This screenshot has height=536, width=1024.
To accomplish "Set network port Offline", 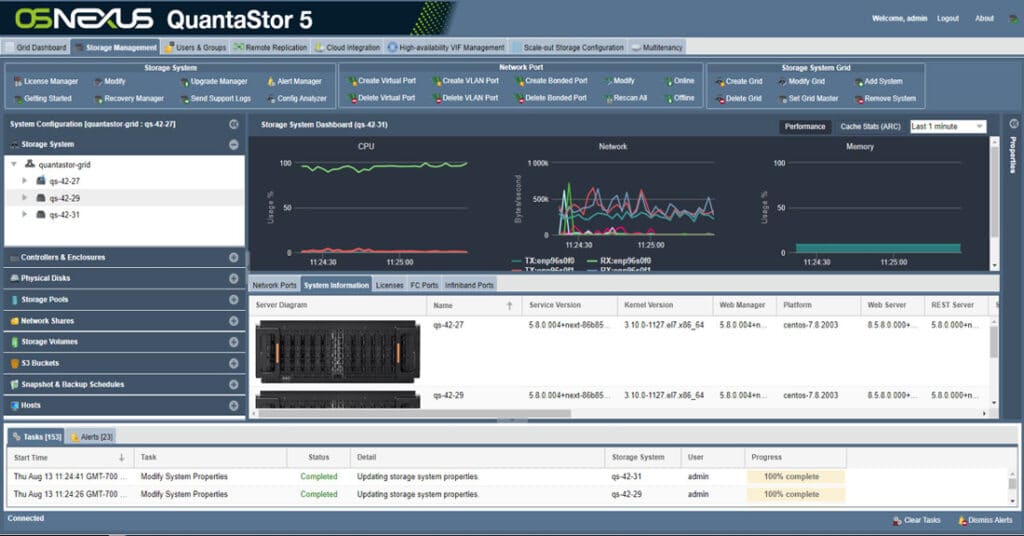I will click(679, 98).
